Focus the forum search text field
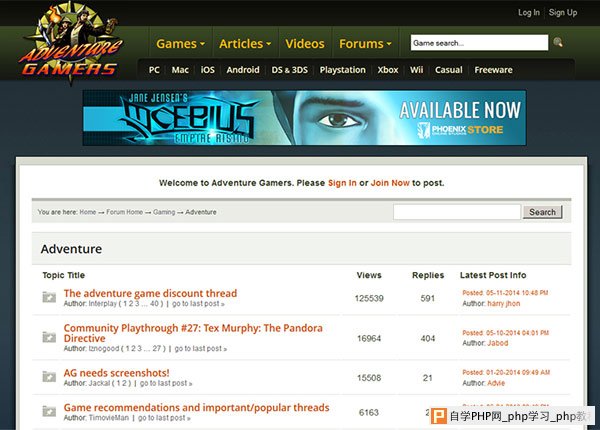This screenshot has width=600, height=430. click(x=457, y=212)
